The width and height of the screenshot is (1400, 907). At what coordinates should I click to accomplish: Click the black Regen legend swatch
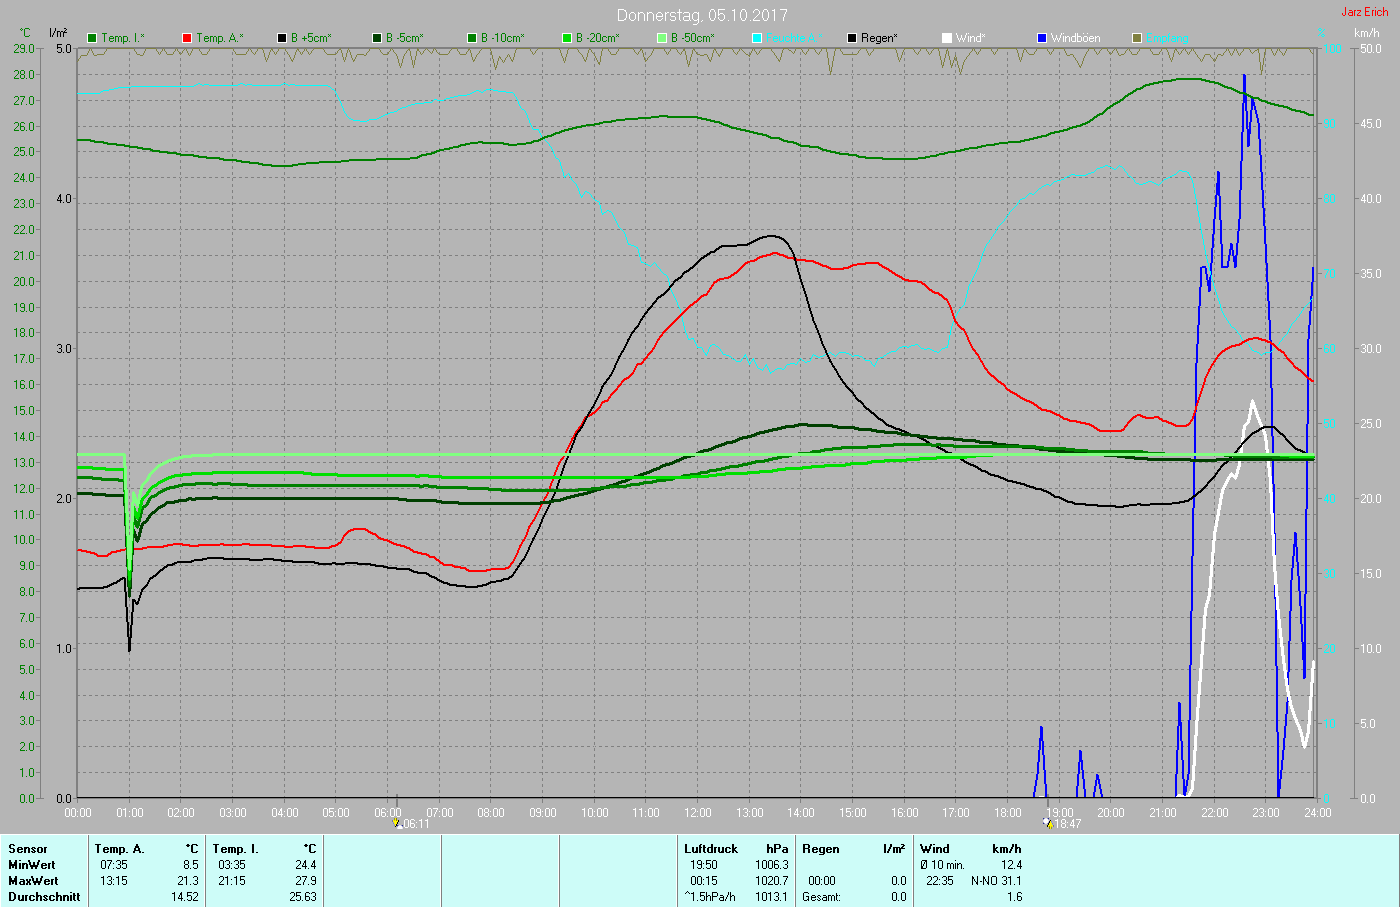(x=852, y=38)
